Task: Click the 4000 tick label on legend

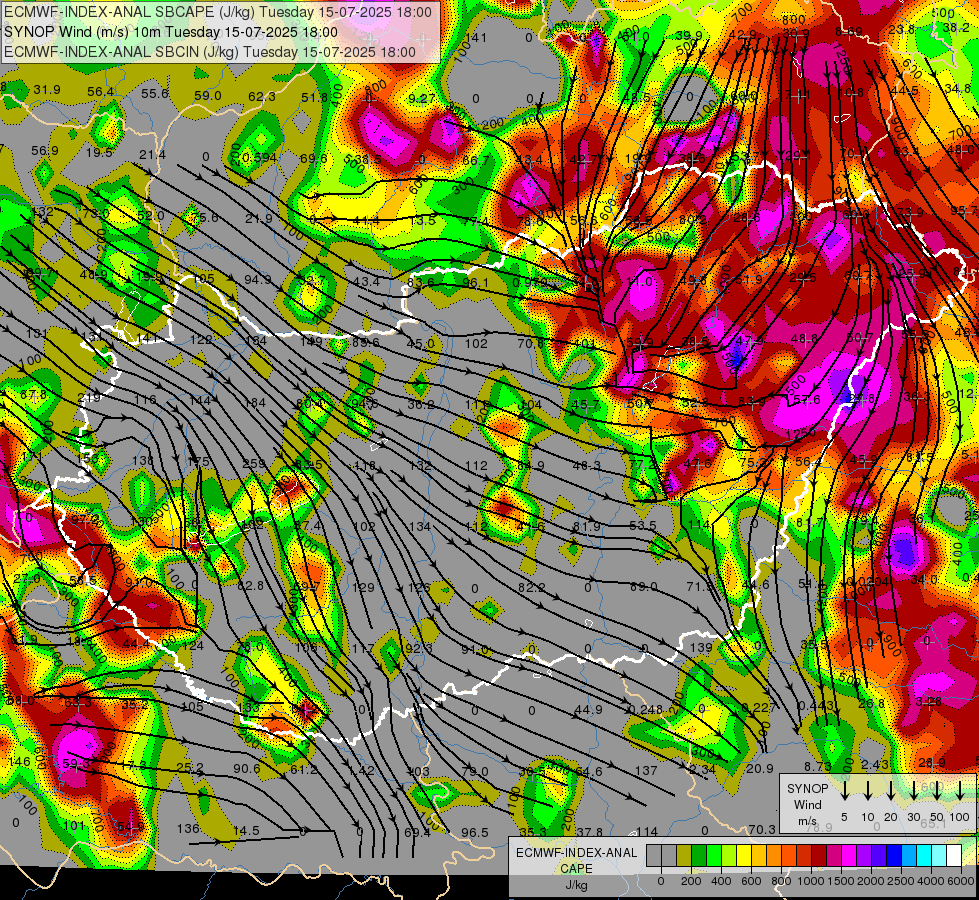Action: tap(931, 881)
